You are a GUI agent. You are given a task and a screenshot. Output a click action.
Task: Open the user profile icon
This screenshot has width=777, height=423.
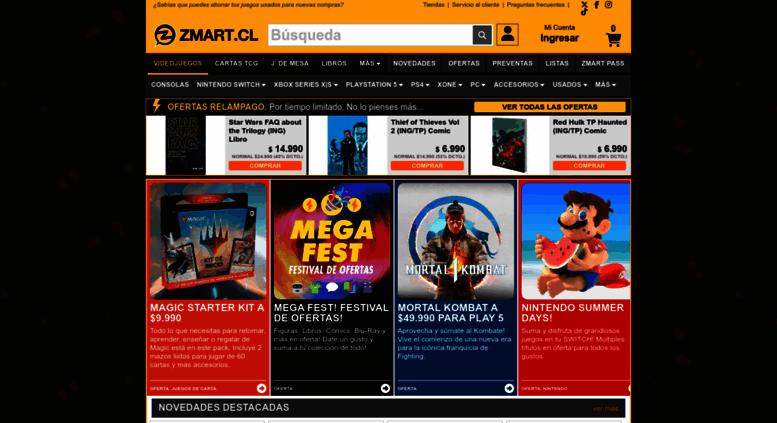[x=507, y=35]
